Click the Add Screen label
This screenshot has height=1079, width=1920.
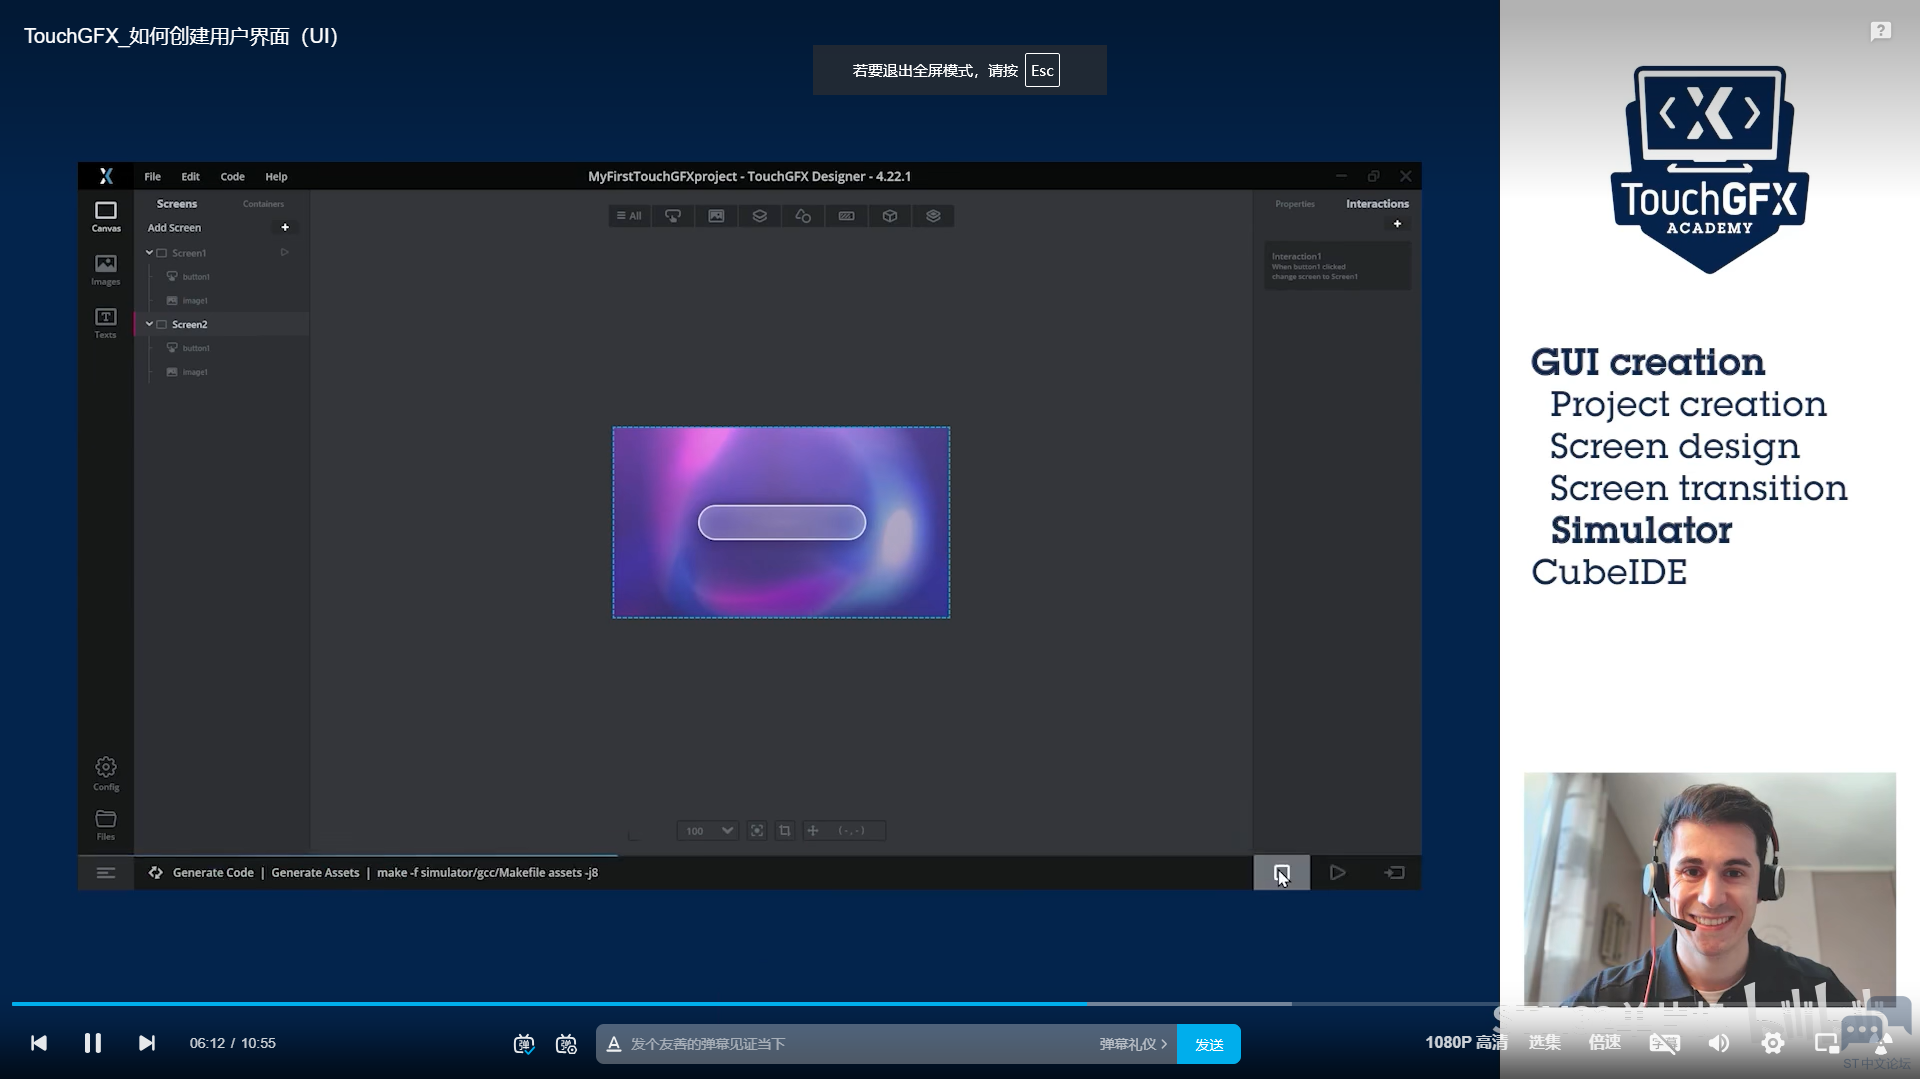174,228
